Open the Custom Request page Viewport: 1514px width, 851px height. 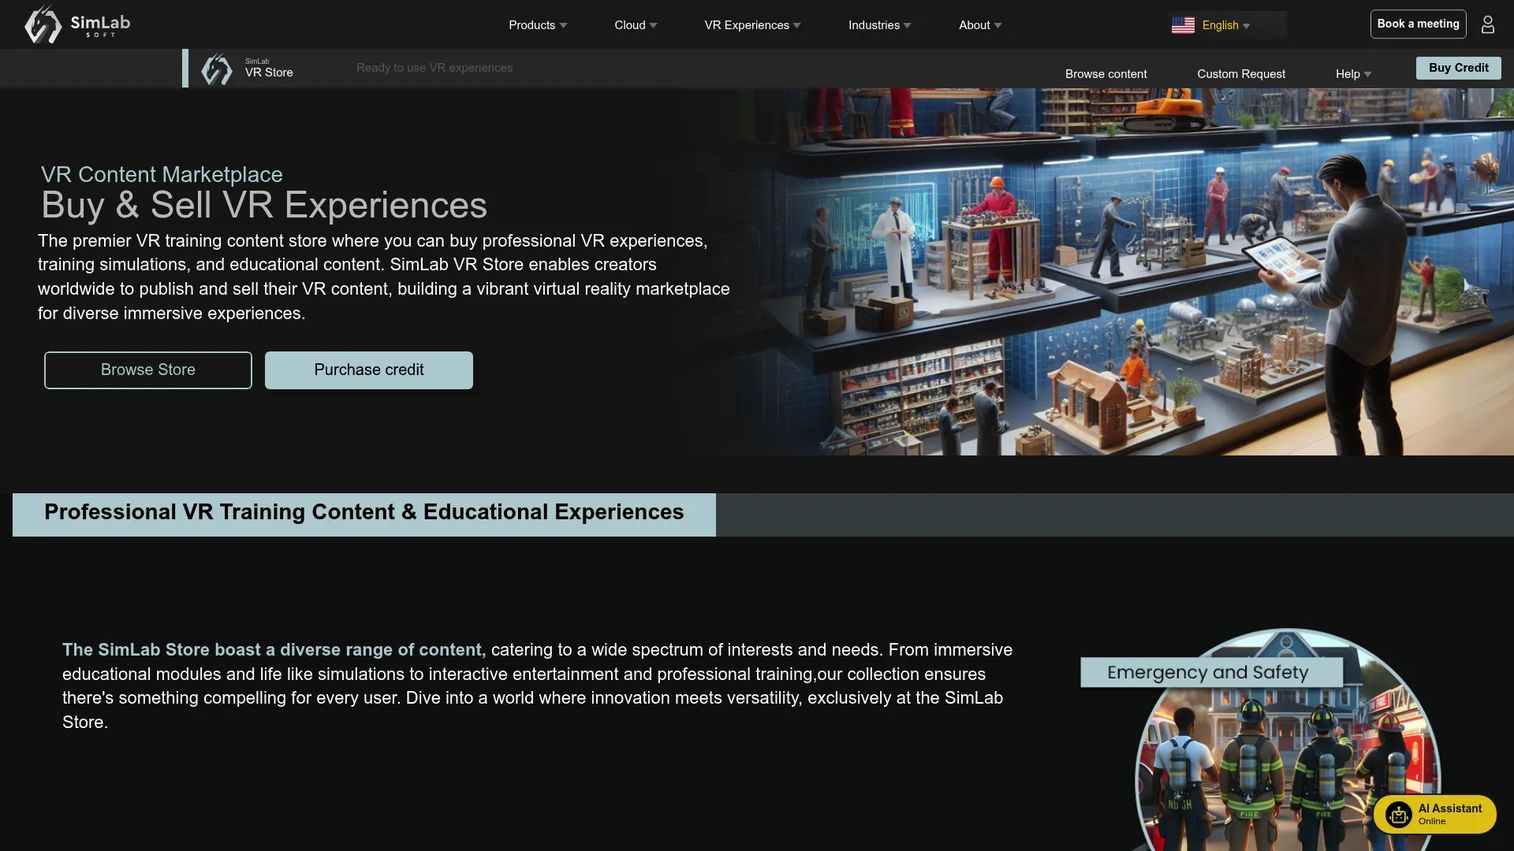1241,74
